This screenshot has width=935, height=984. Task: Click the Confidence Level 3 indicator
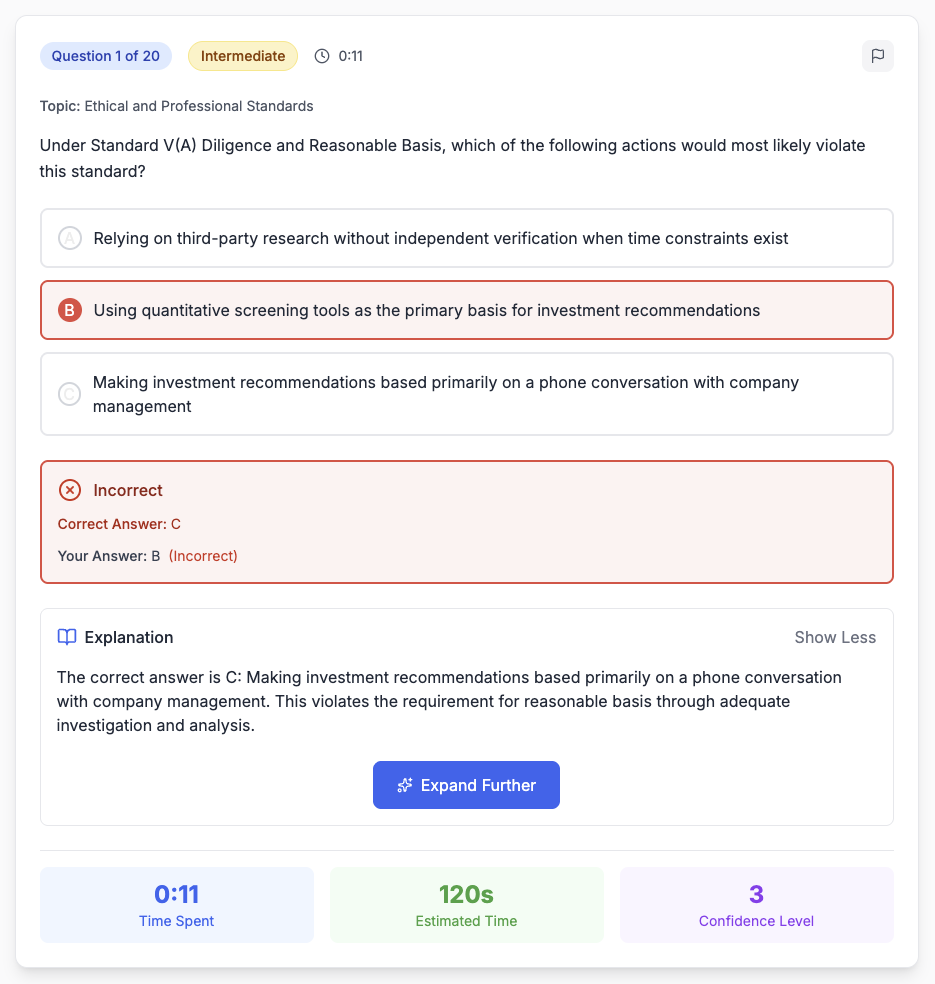756,905
